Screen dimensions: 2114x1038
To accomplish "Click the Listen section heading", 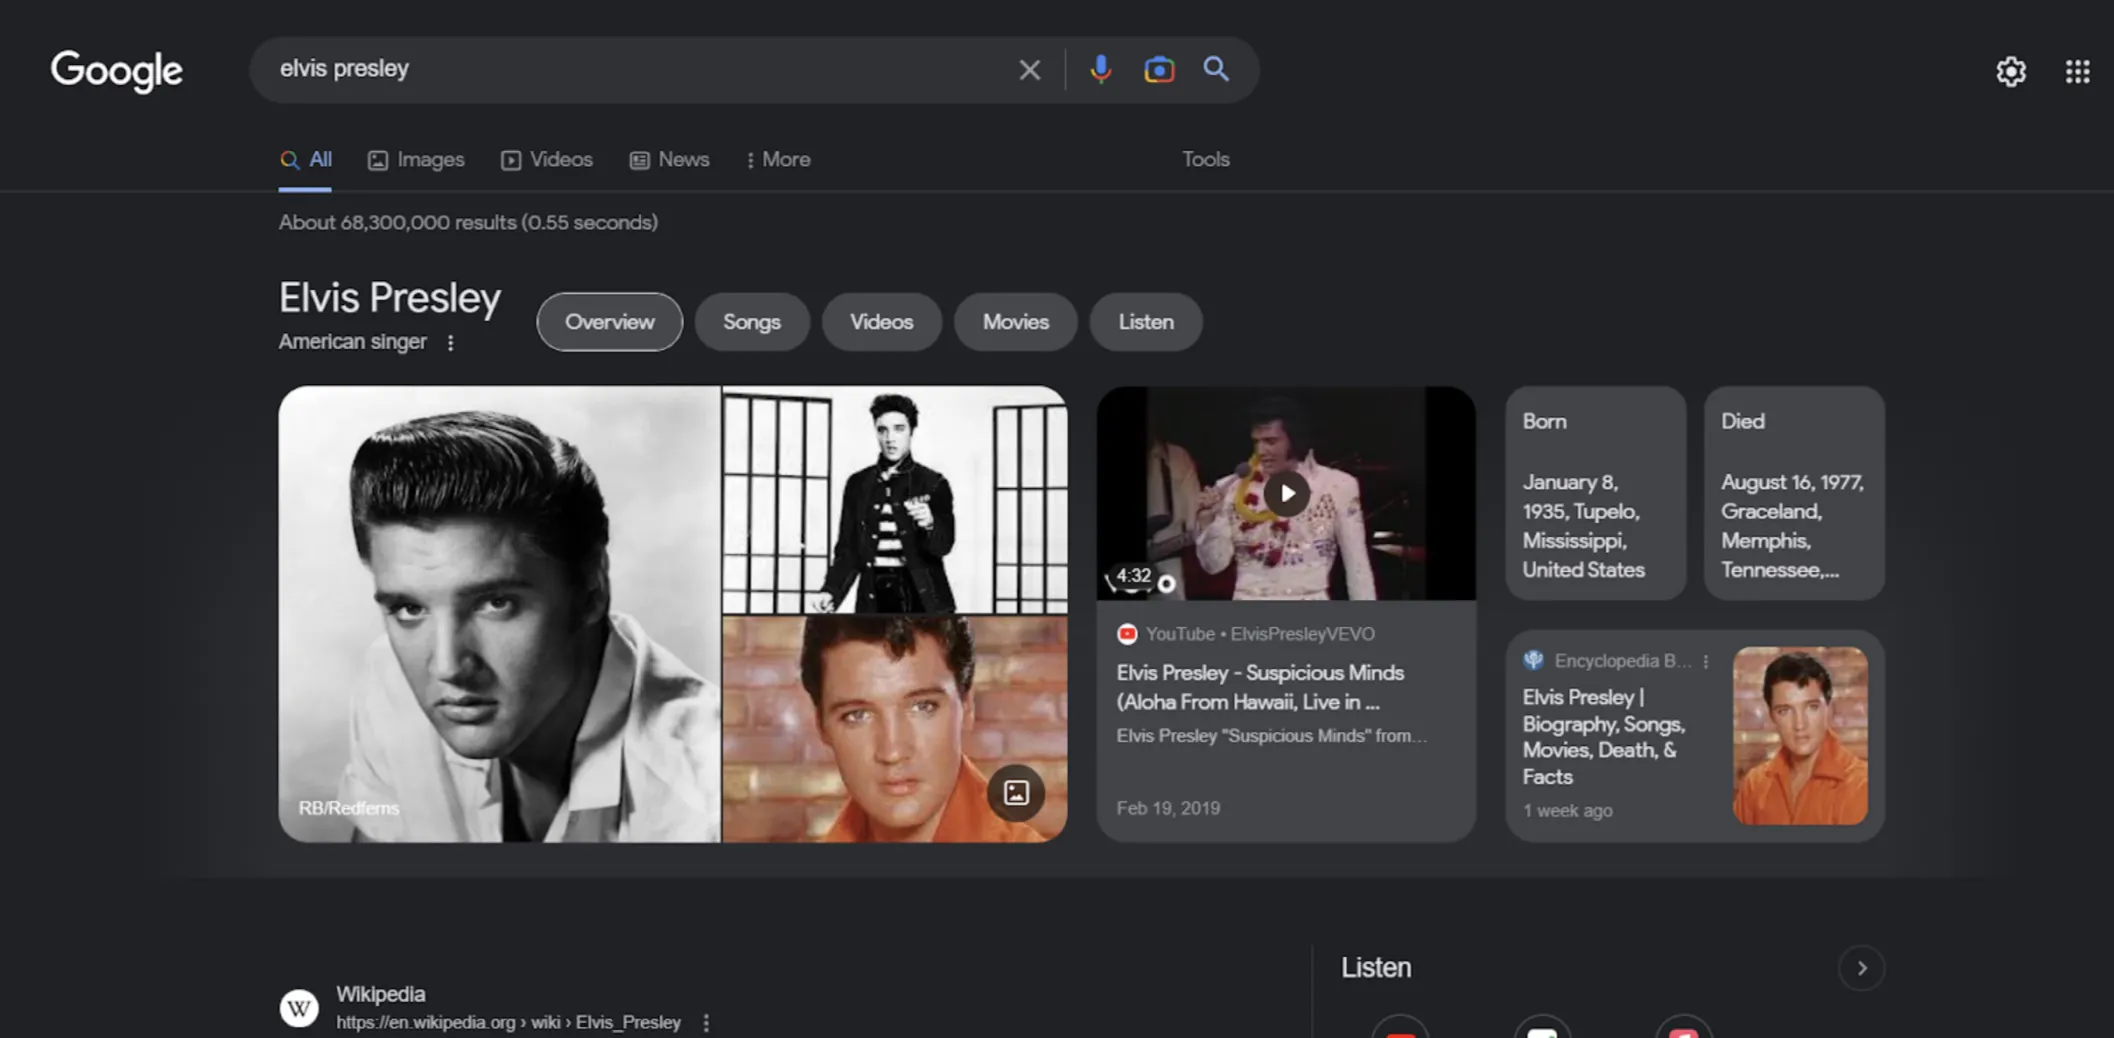I will pyautogui.click(x=1376, y=968).
